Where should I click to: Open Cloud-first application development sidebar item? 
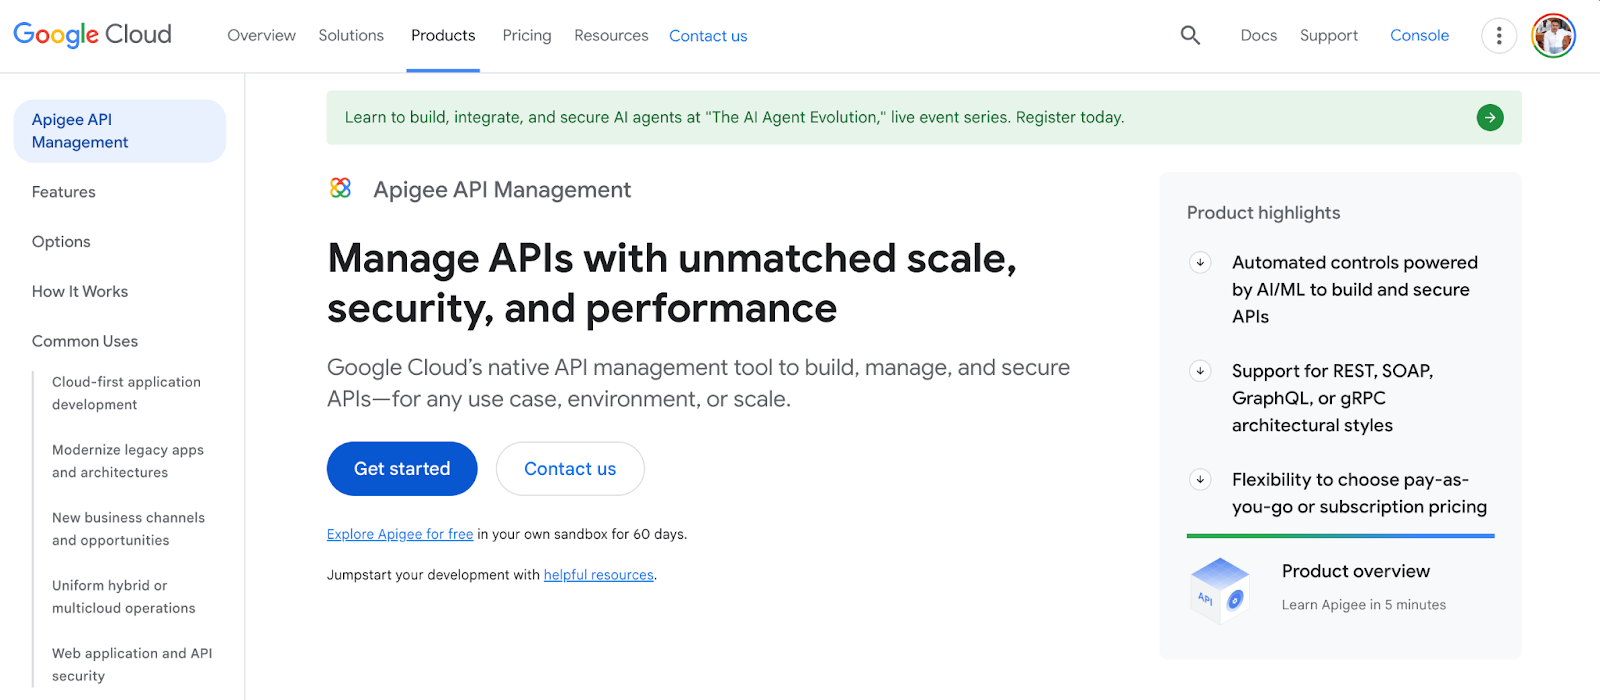point(126,393)
